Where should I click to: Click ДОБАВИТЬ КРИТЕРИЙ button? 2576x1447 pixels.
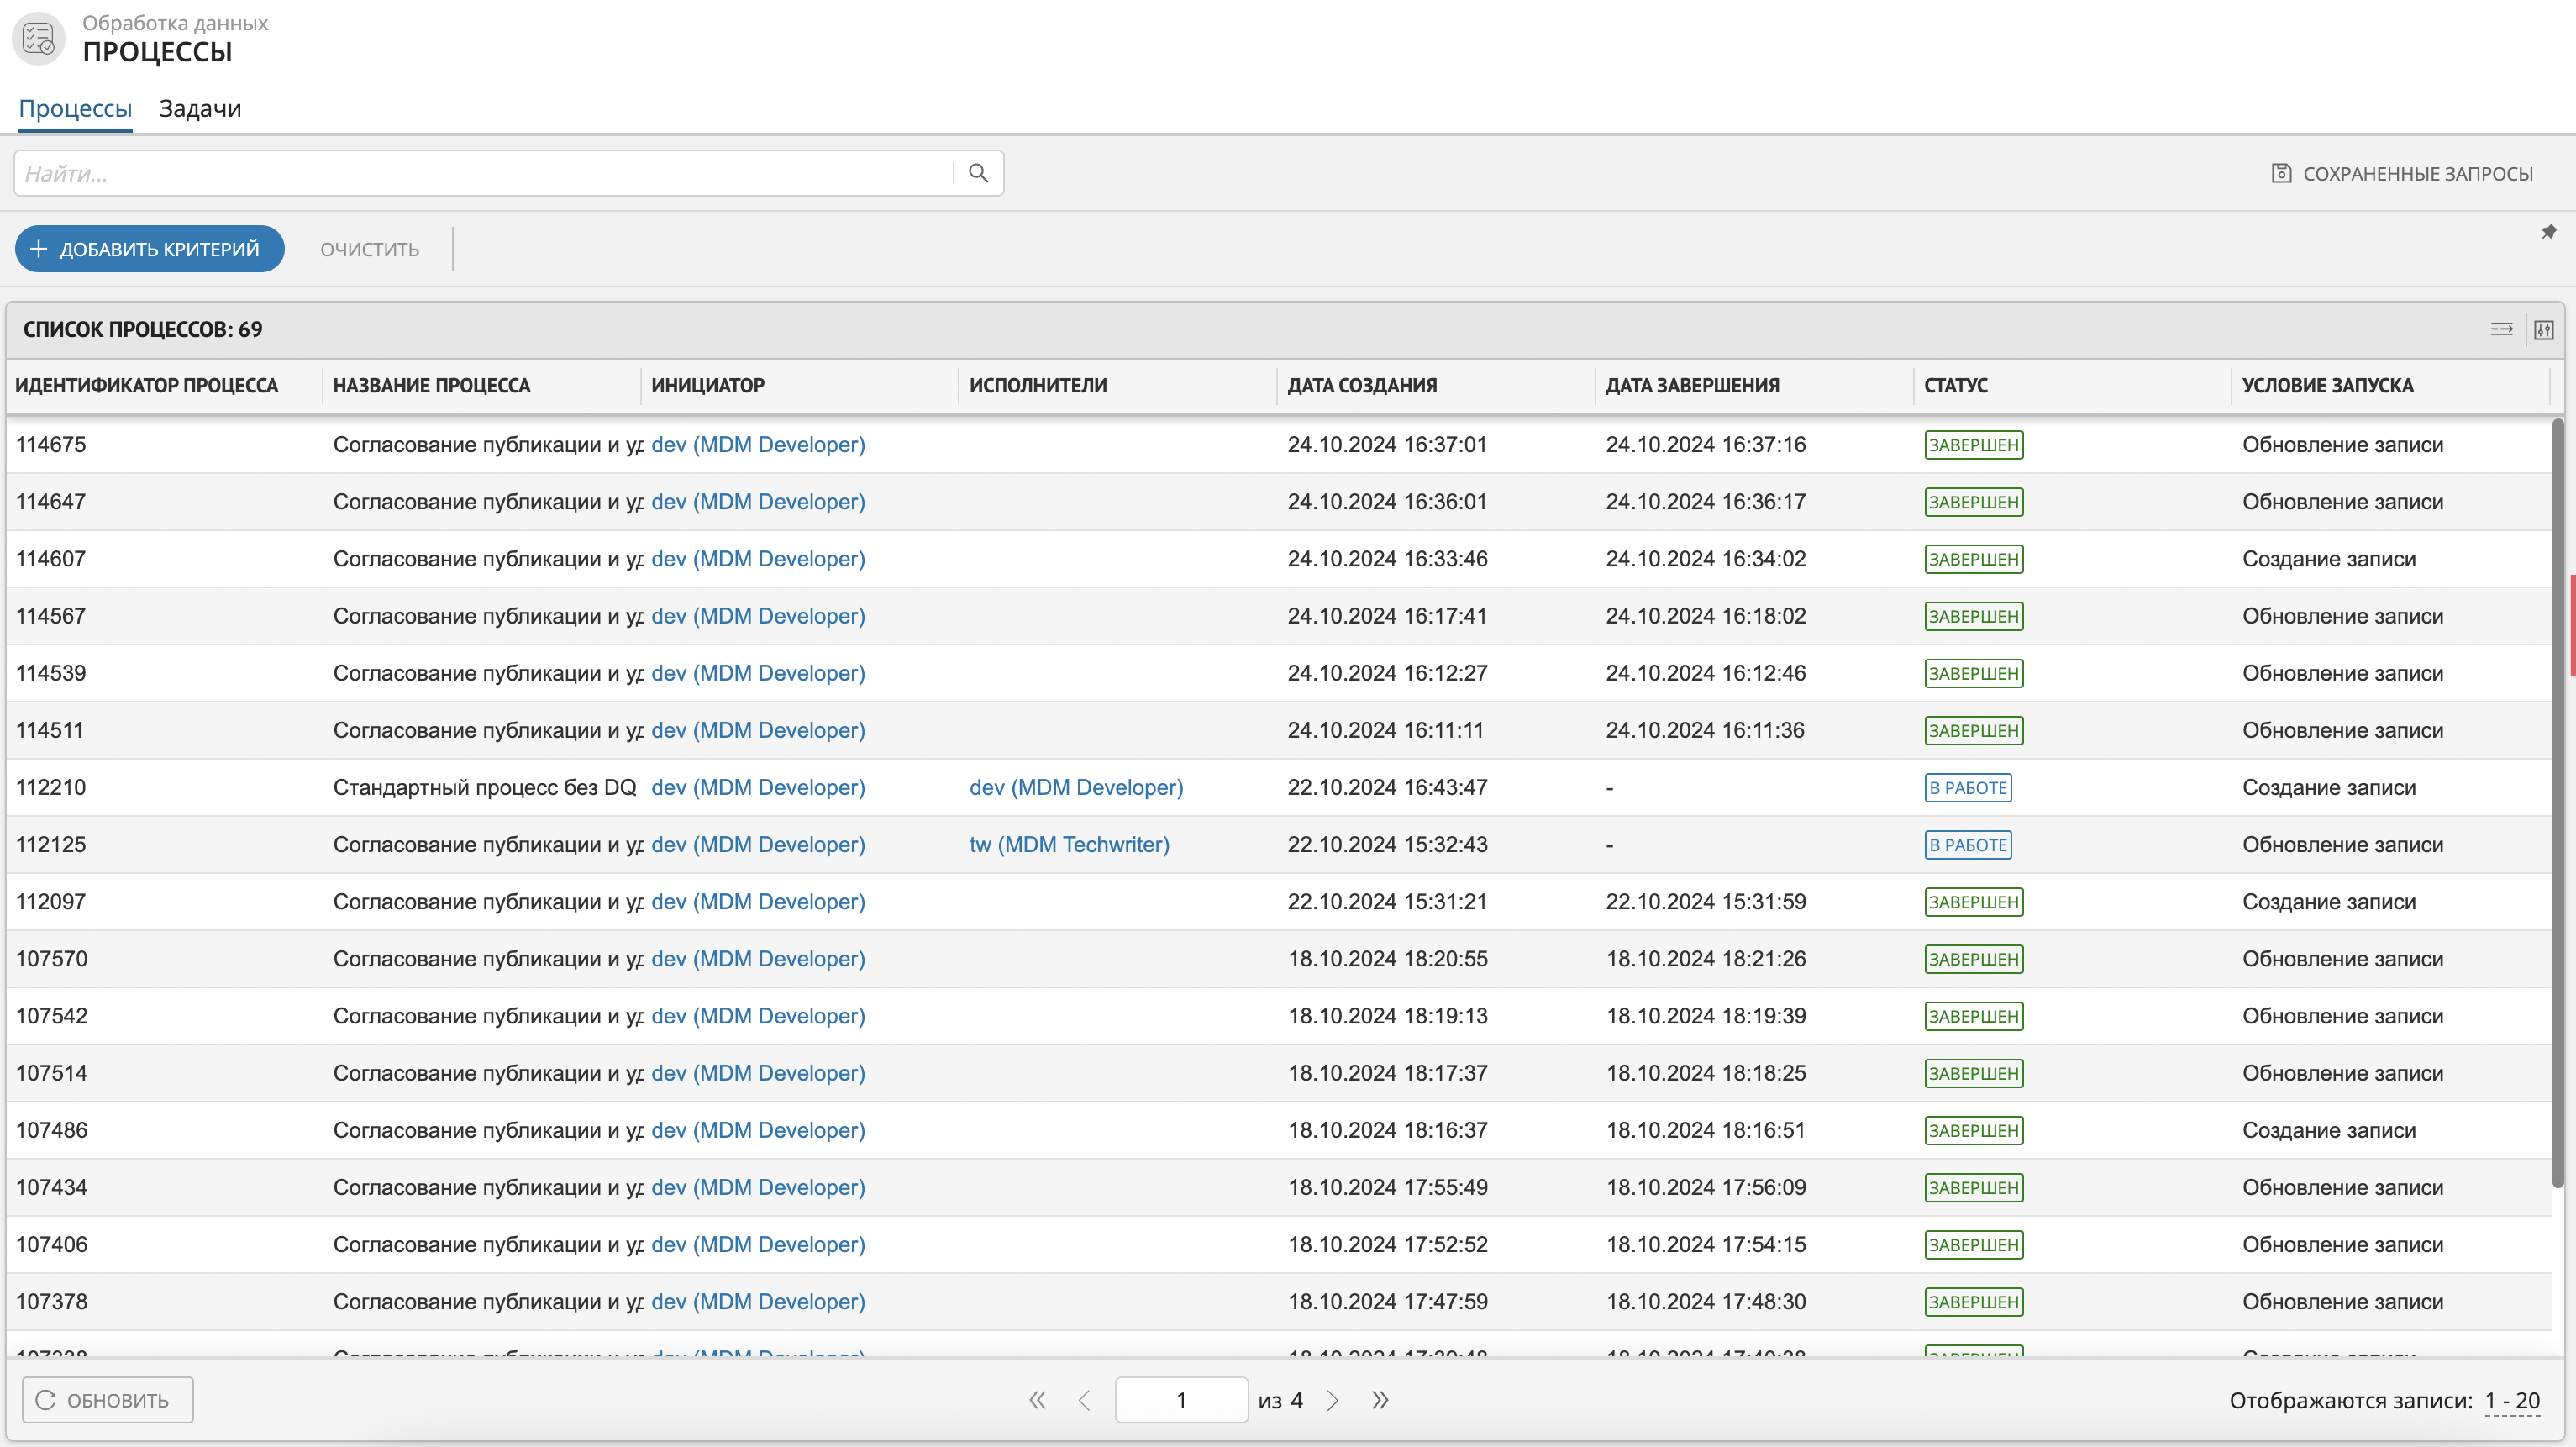tap(149, 249)
